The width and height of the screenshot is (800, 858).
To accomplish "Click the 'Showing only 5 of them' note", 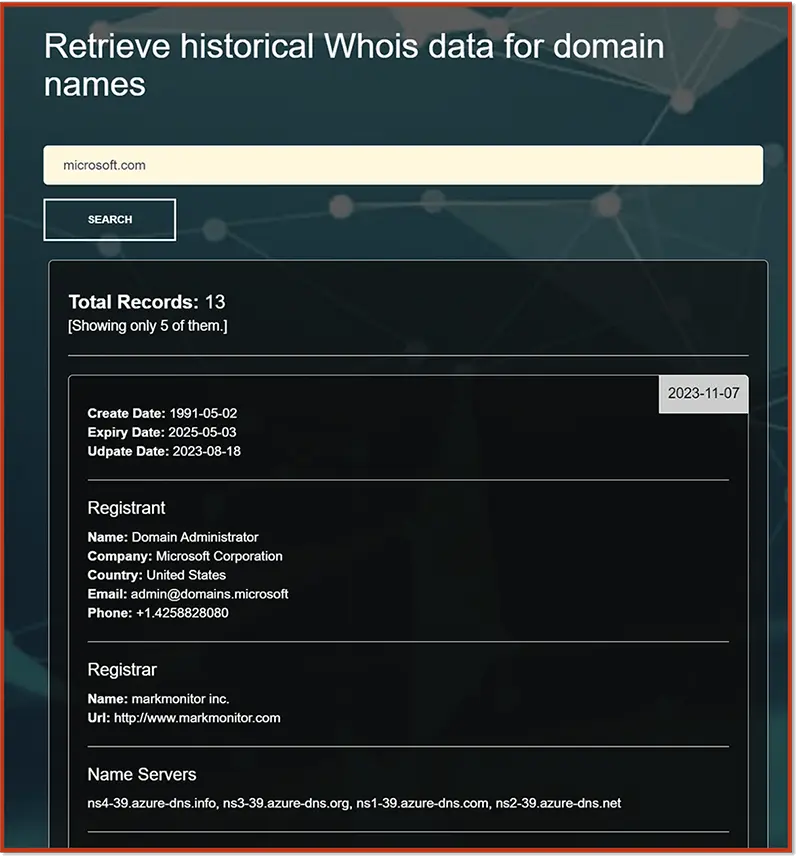I will (147, 326).
